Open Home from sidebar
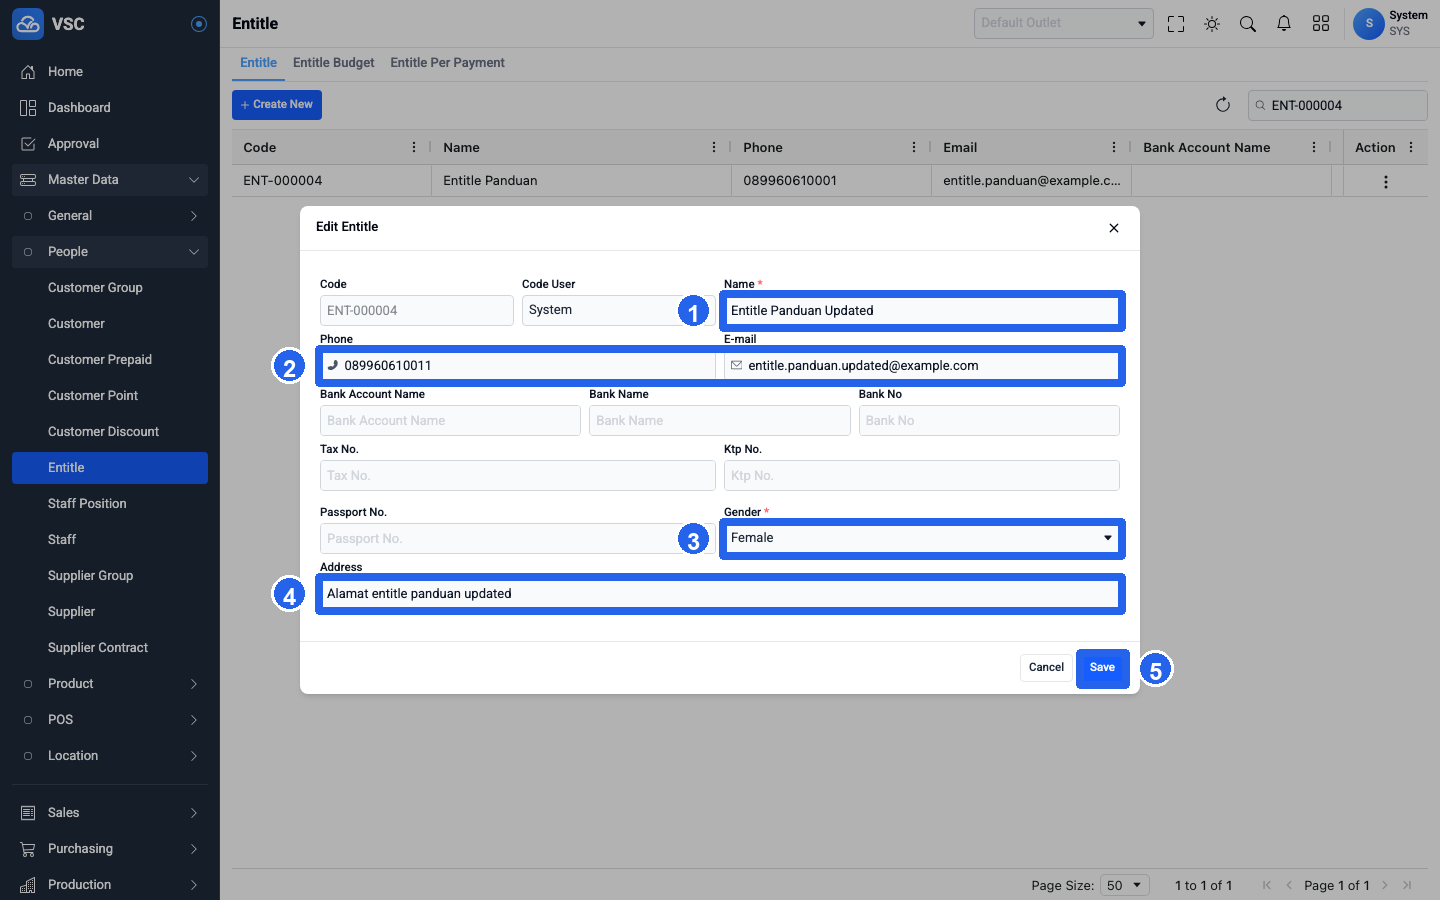 point(110,72)
